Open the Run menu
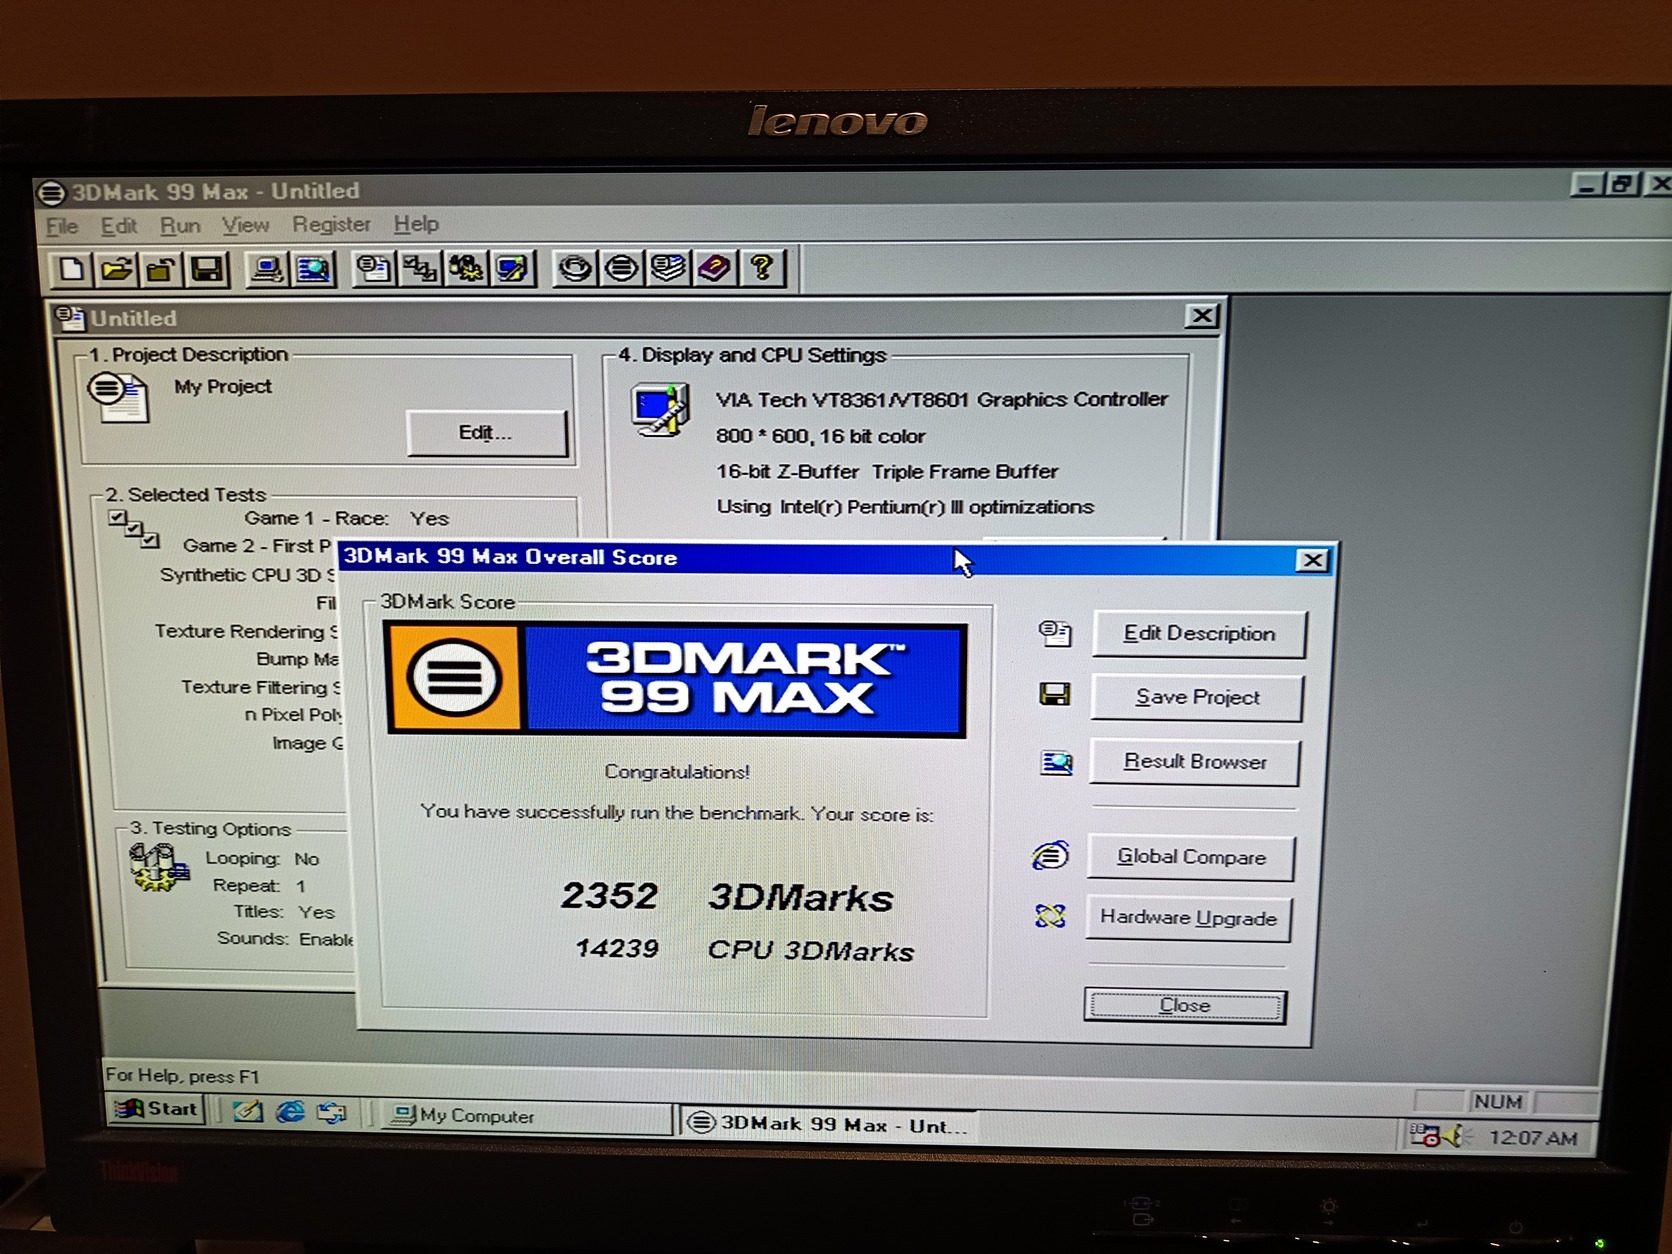This screenshot has height=1254, width=1672. 180,226
